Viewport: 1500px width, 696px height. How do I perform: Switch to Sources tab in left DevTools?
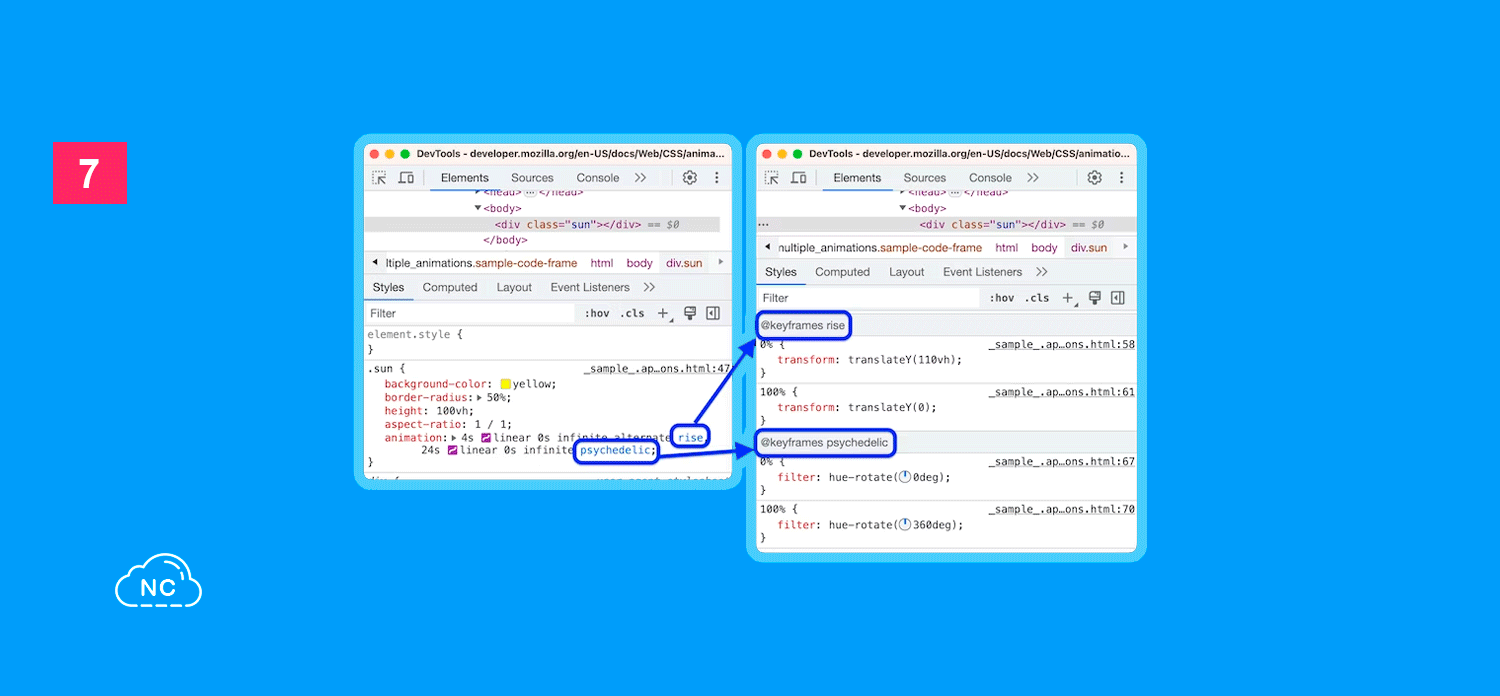coord(532,178)
